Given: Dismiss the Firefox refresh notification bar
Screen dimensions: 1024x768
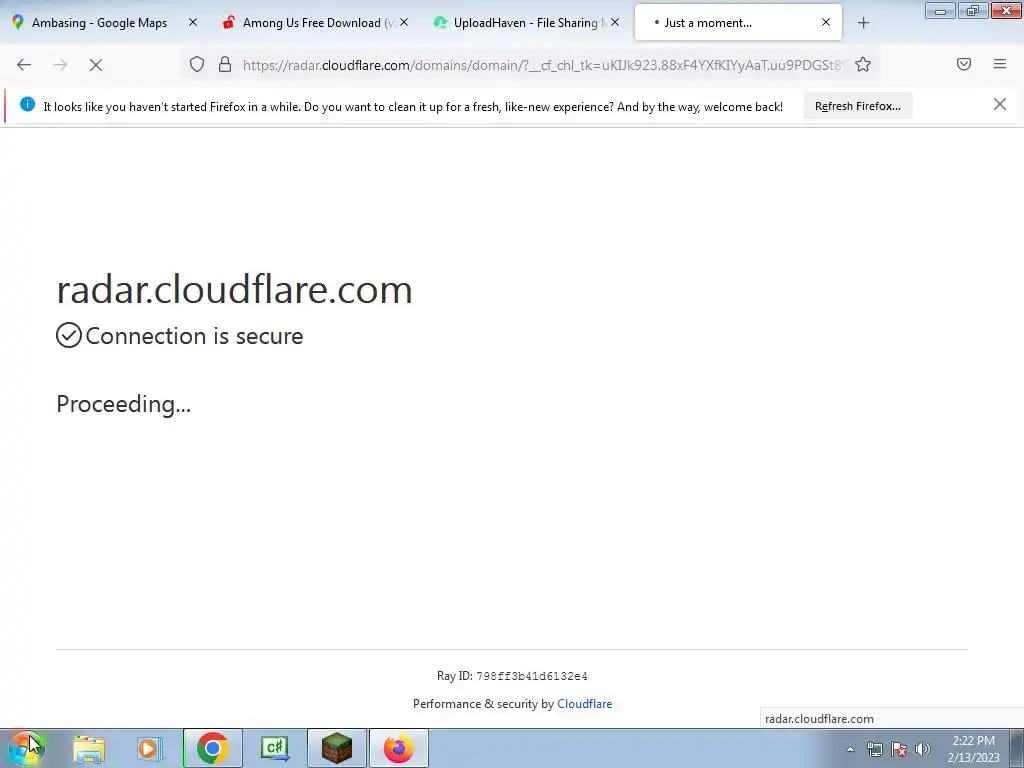Looking at the screenshot, I should [x=999, y=104].
